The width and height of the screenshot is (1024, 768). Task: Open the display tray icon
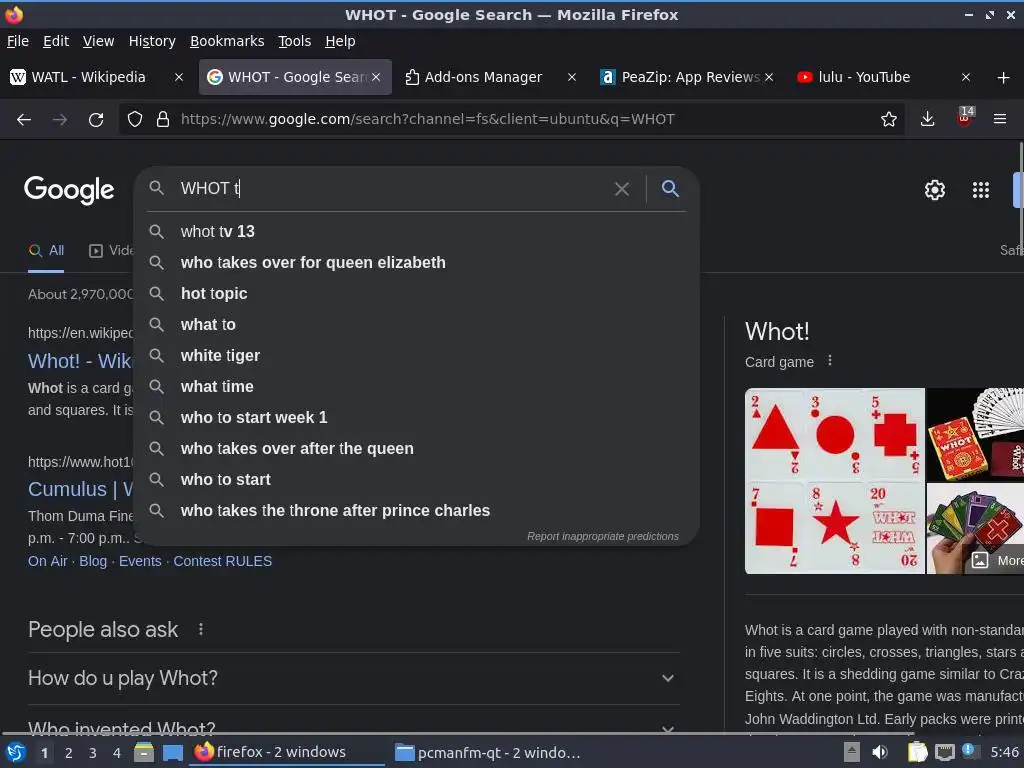(x=944, y=753)
